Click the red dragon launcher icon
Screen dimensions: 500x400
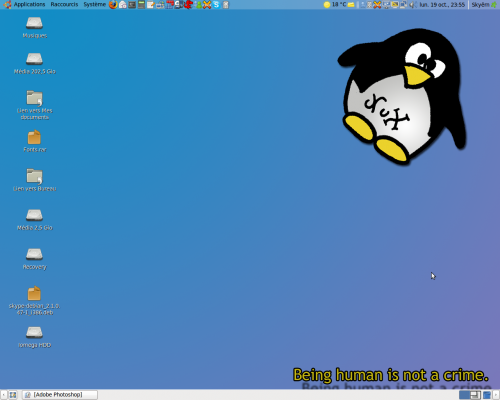tap(188, 5)
